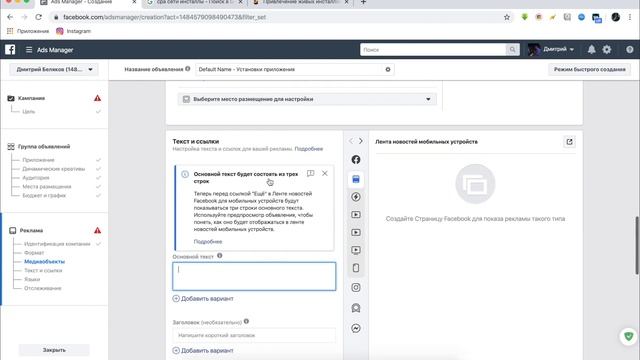This screenshot has width=640, height=360.
Task: Click the ad name settings gear
Action: (388, 69)
